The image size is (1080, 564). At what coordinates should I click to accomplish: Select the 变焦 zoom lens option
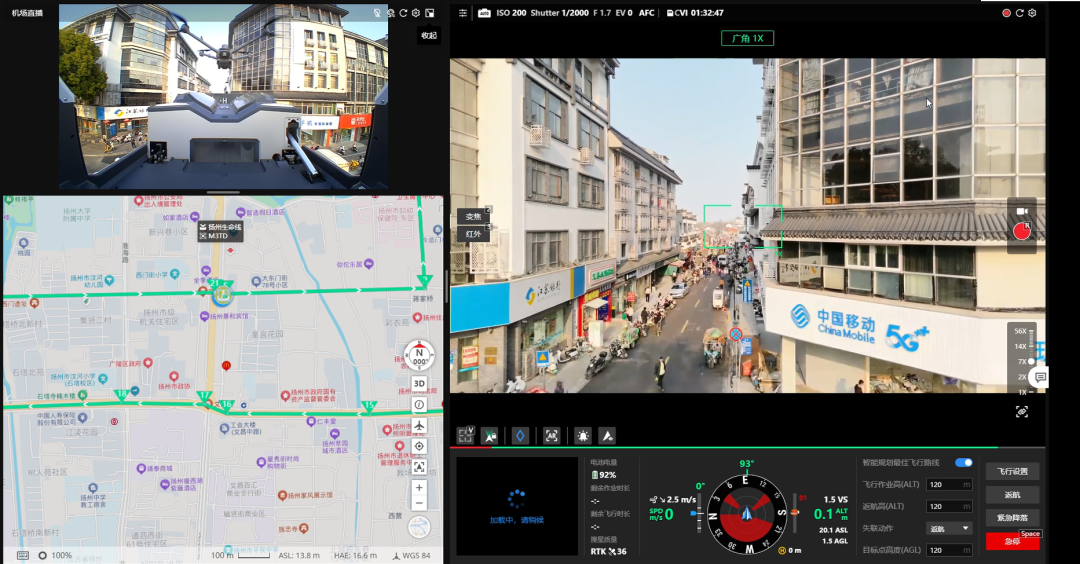click(x=474, y=216)
